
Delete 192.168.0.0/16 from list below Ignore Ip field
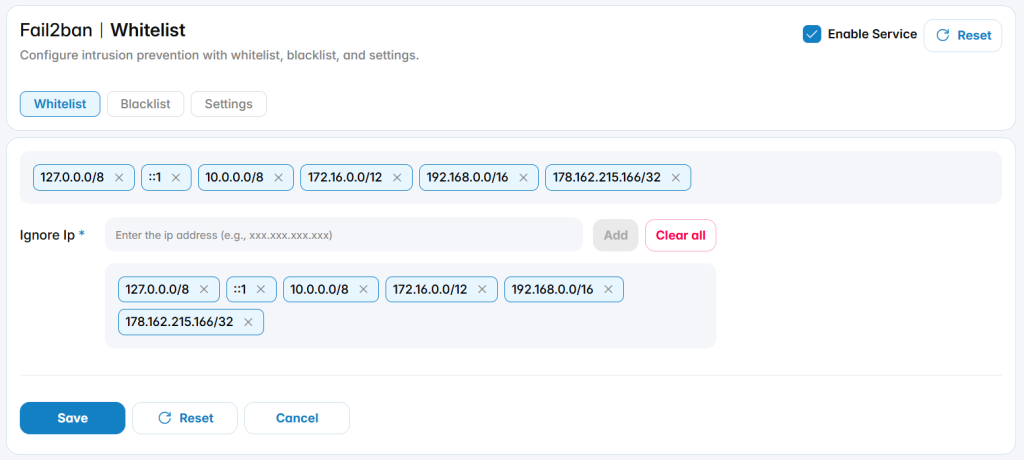click(609, 289)
